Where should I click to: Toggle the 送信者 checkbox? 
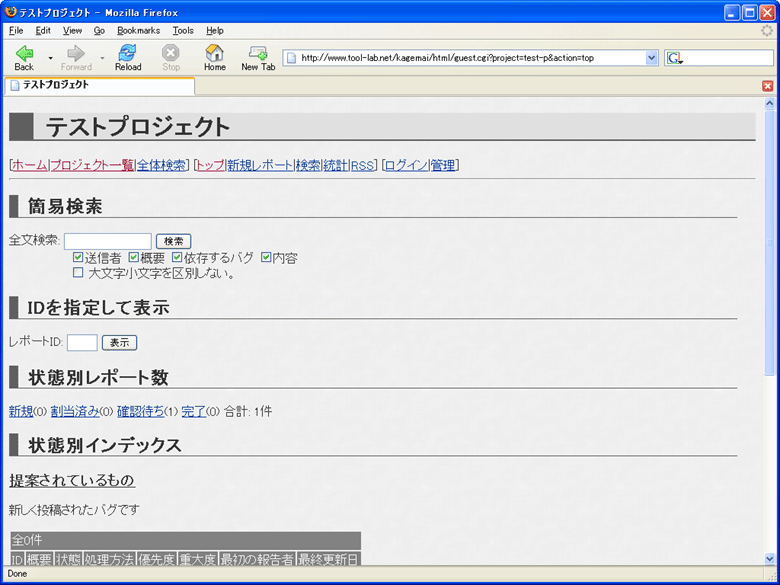[79, 258]
